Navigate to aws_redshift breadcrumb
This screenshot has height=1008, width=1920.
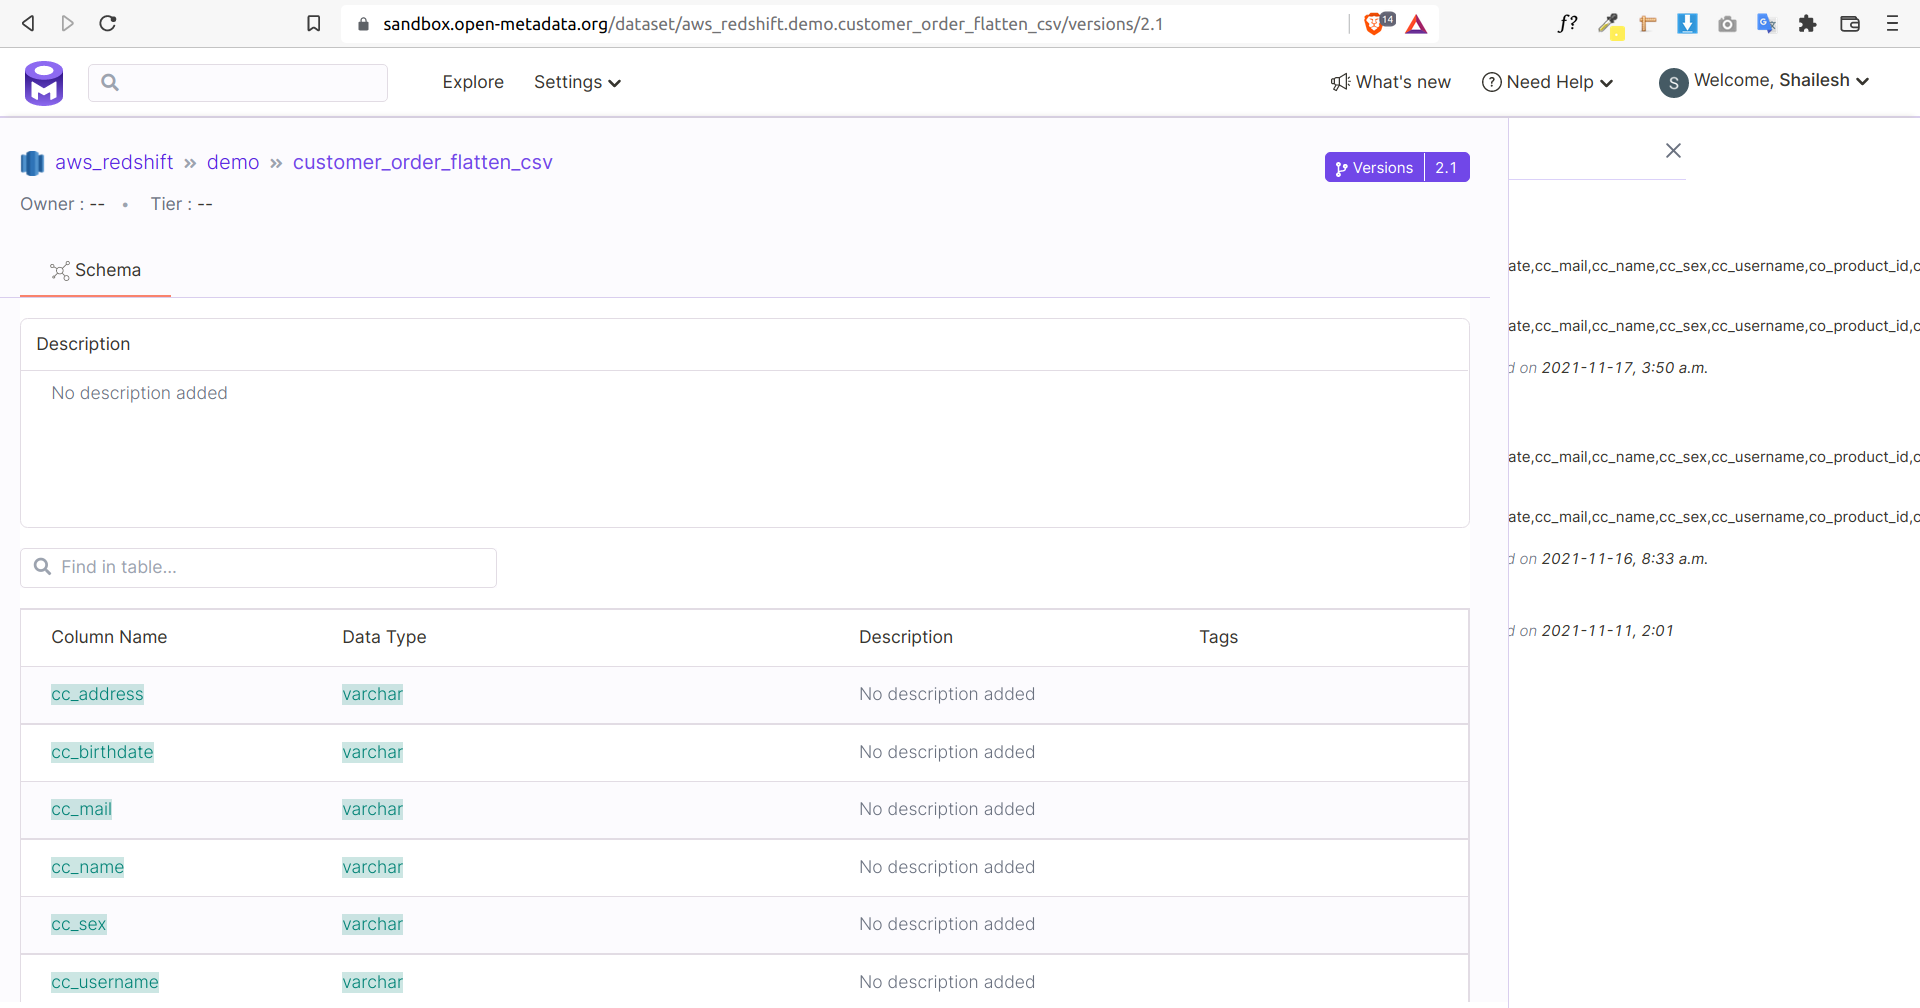coord(114,162)
